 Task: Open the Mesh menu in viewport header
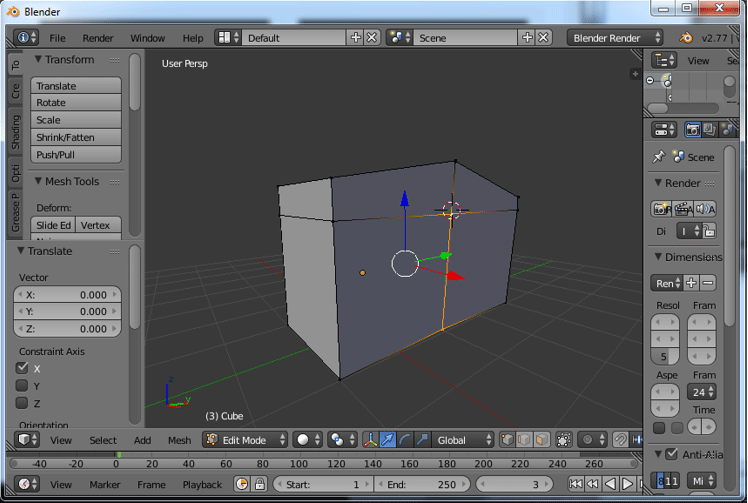[x=179, y=440]
